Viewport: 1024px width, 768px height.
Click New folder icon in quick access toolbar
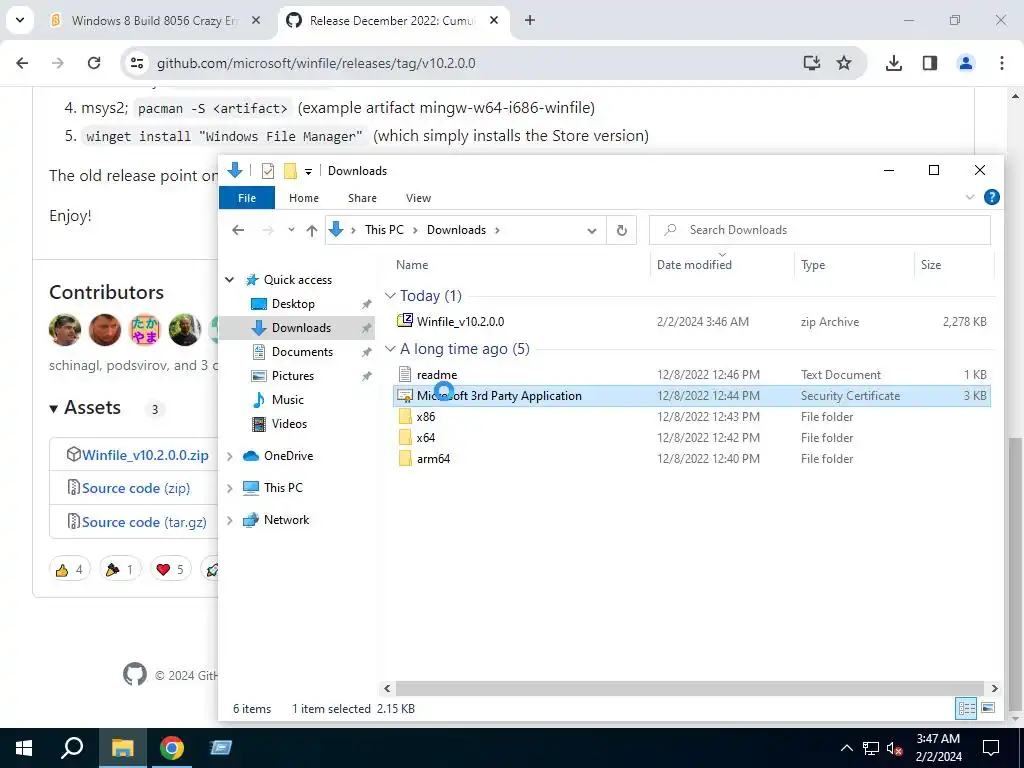pos(290,171)
